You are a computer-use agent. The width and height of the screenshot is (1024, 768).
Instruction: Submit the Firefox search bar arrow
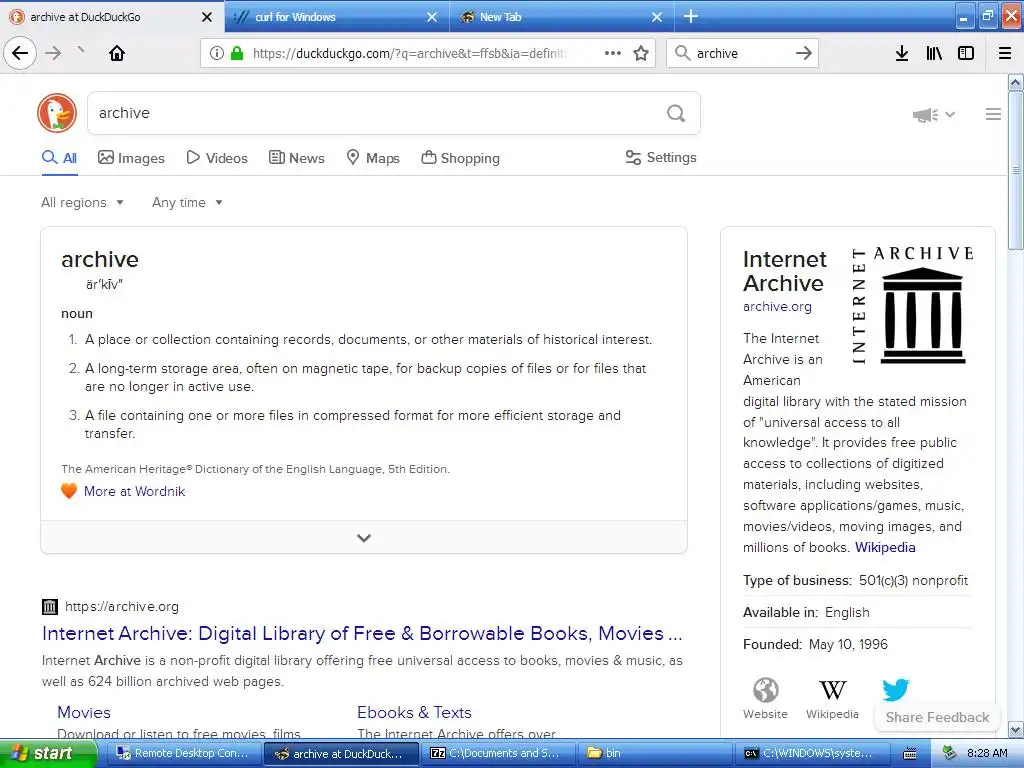tap(804, 54)
